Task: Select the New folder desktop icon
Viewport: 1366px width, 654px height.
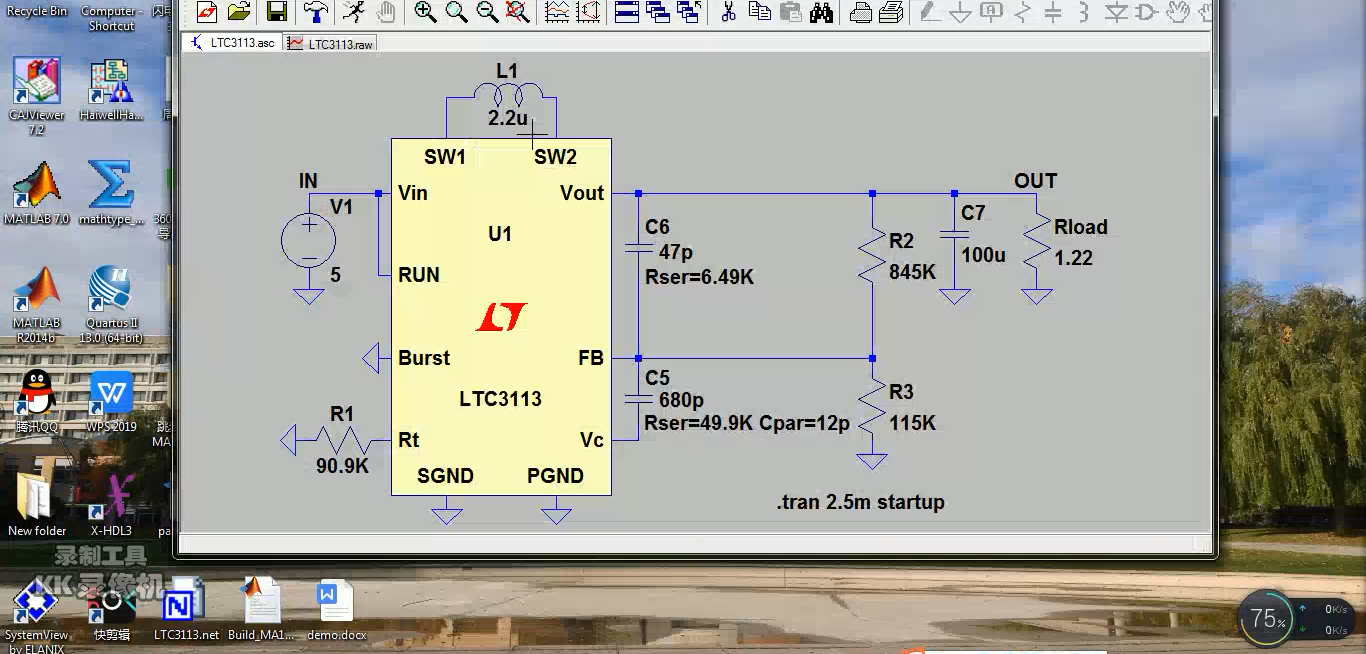Action: [37, 505]
